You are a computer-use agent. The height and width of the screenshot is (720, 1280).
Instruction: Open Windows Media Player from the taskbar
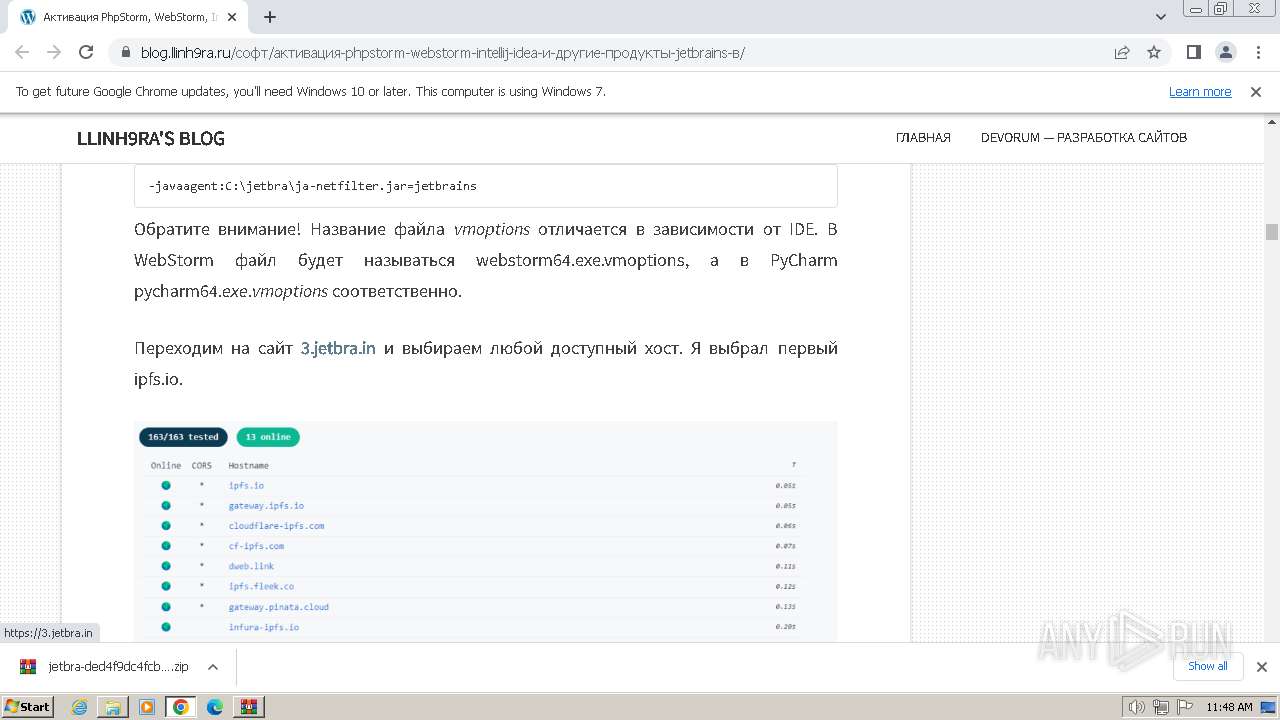pyautogui.click(x=147, y=707)
